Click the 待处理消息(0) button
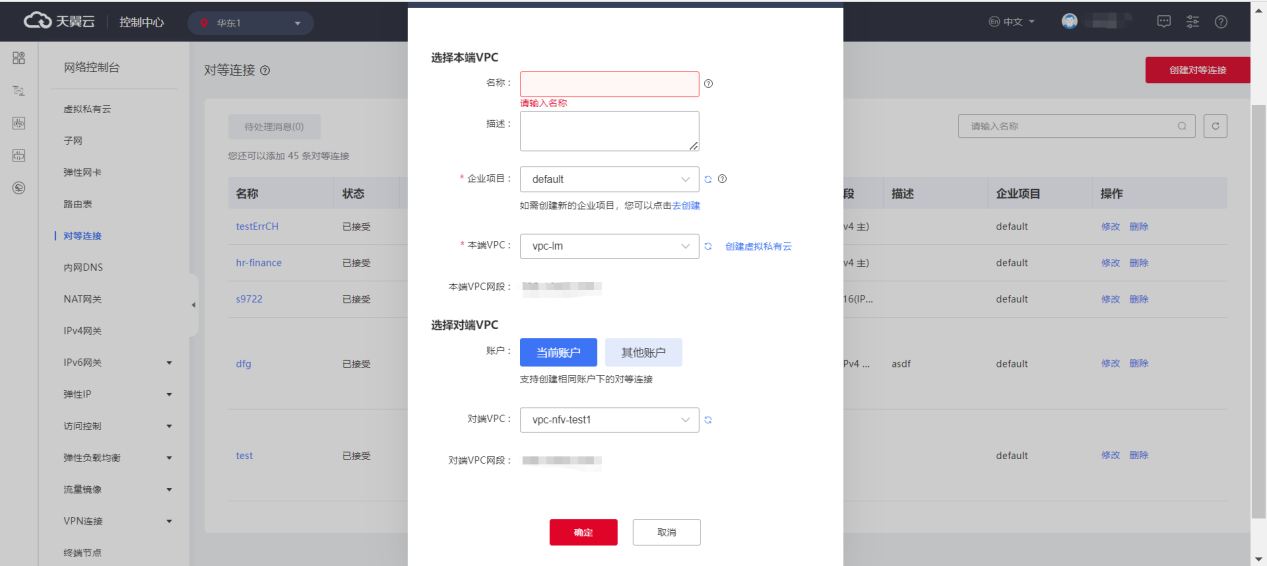 point(274,126)
